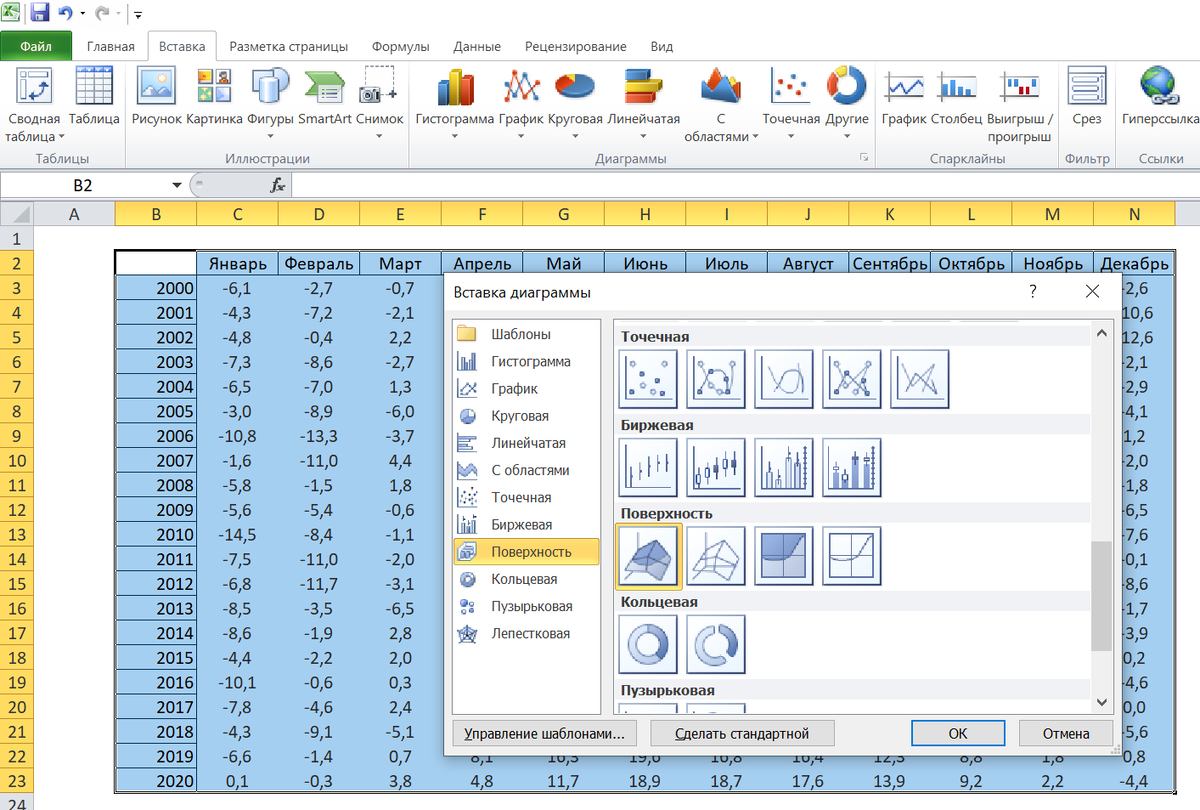
Task: Switch to the Рецензирование tab
Action: (576, 46)
